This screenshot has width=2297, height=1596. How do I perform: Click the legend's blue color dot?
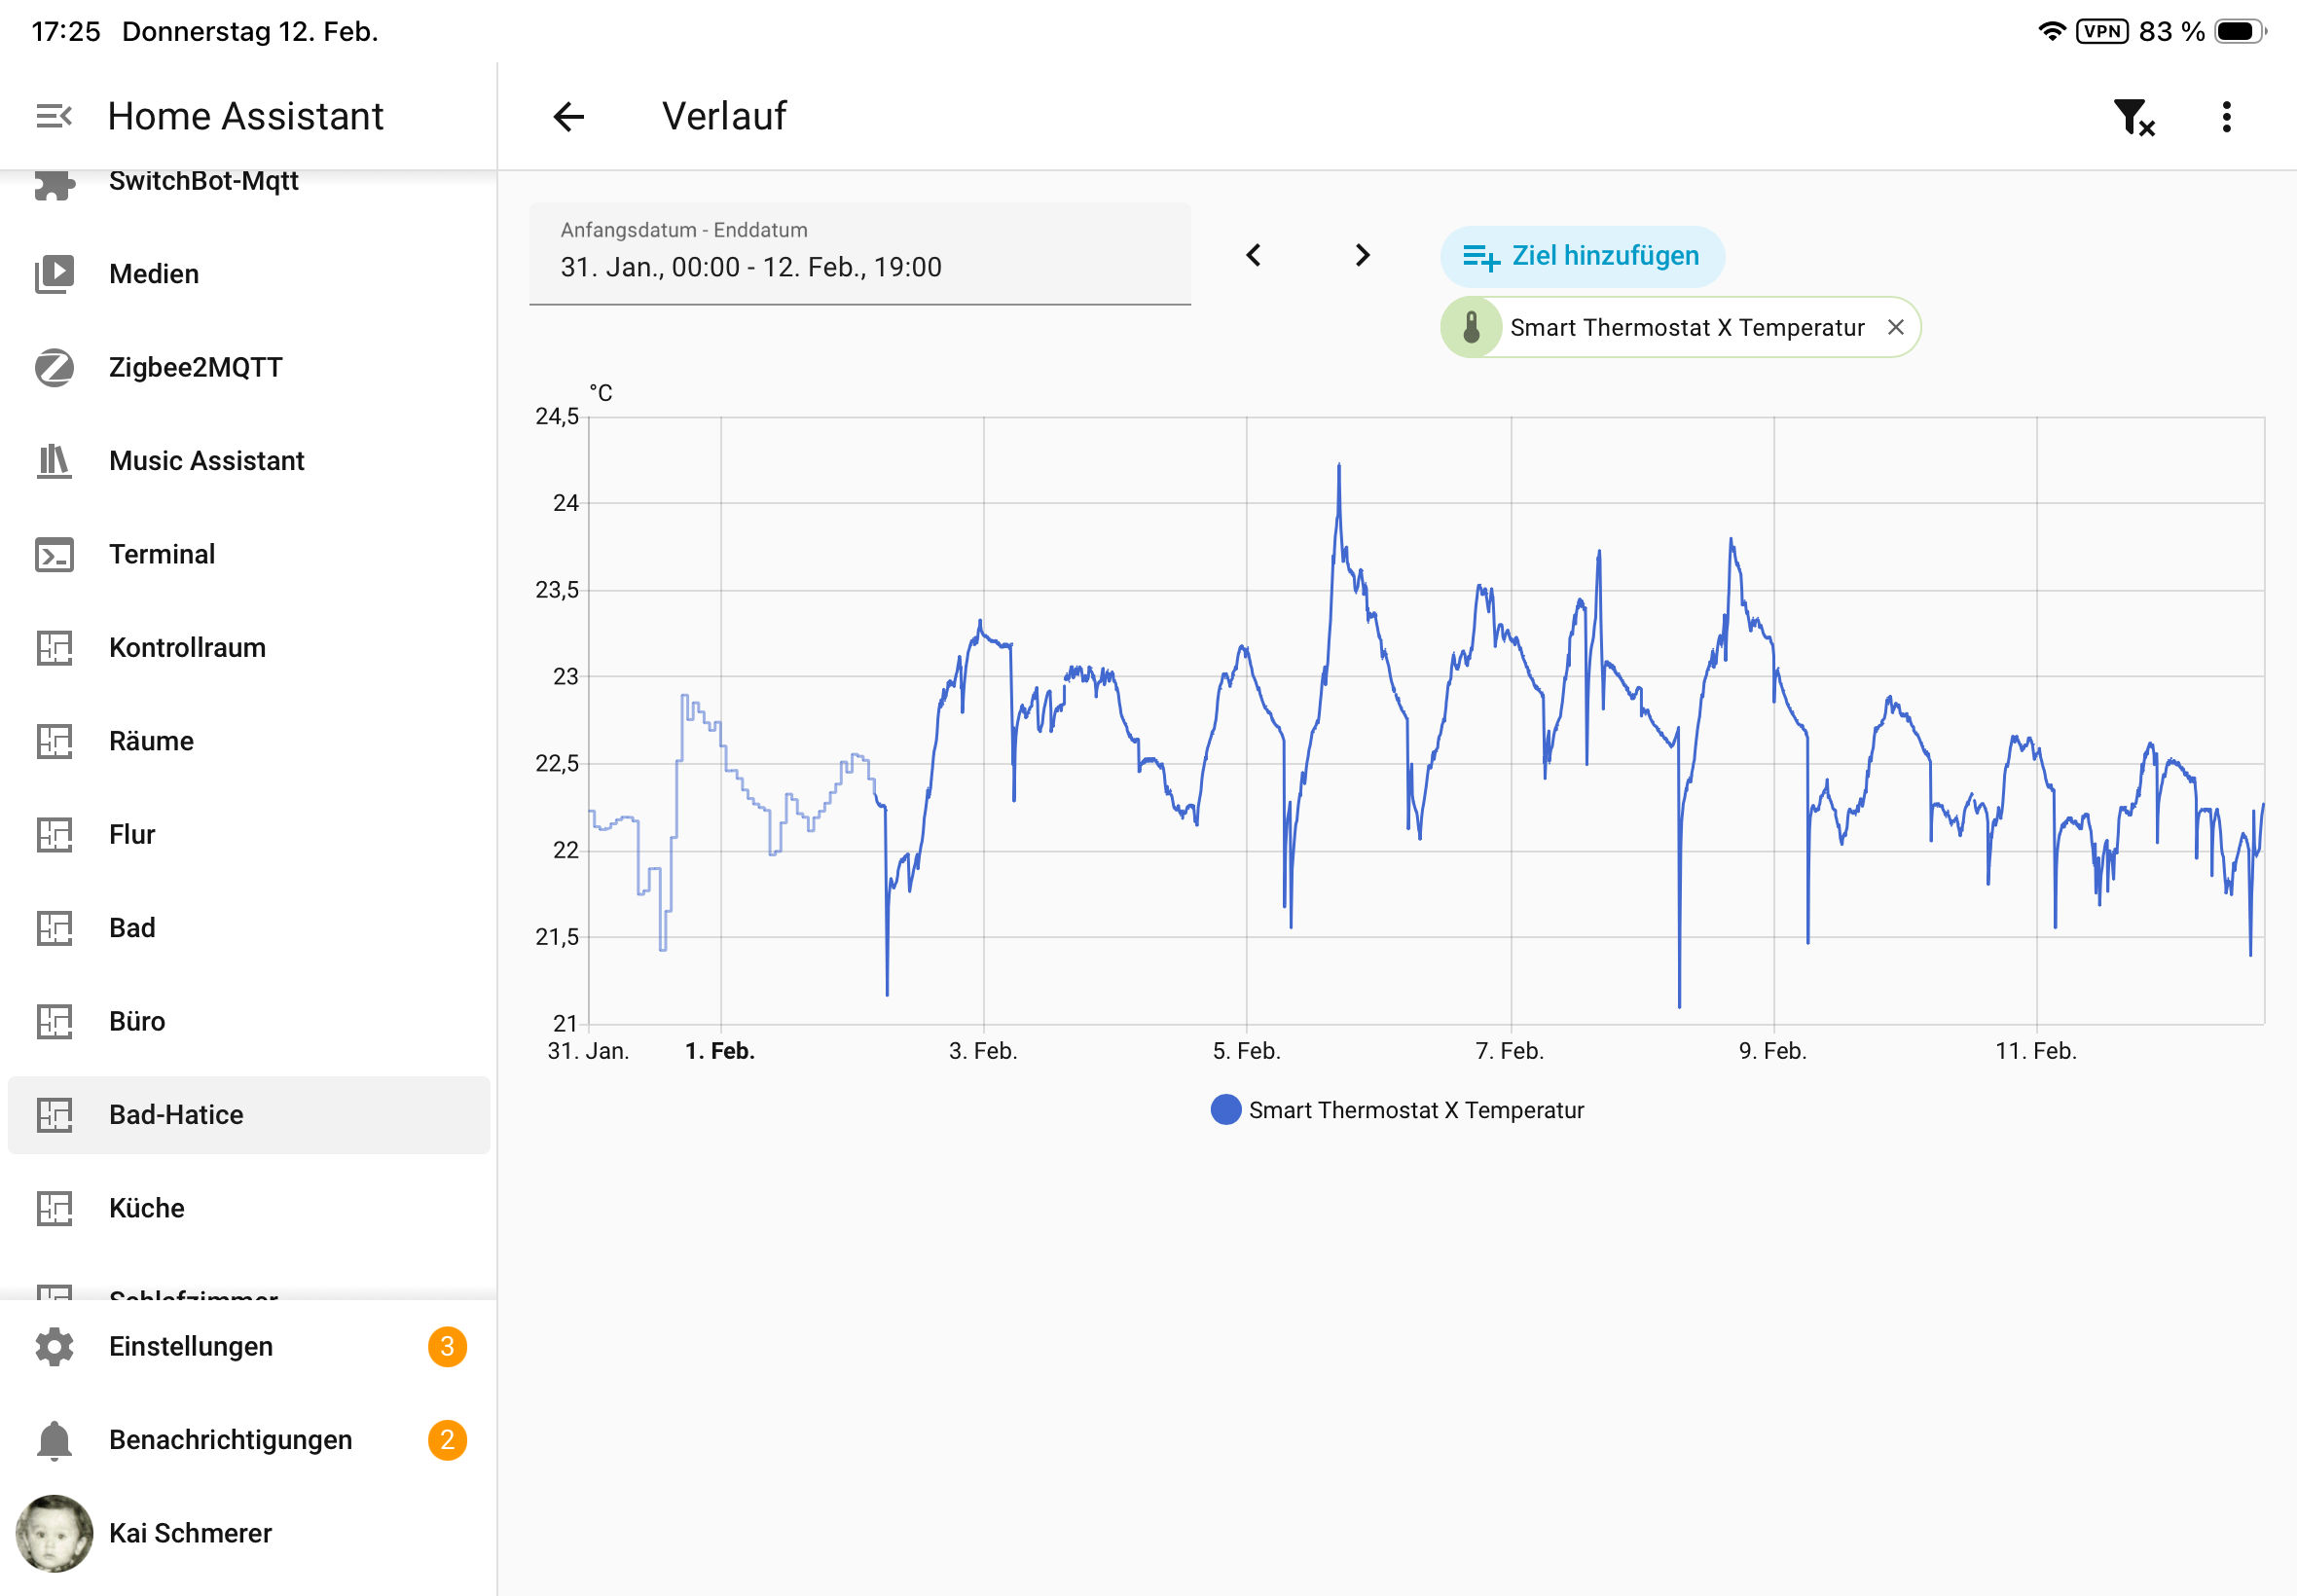(x=1225, y=1110)
